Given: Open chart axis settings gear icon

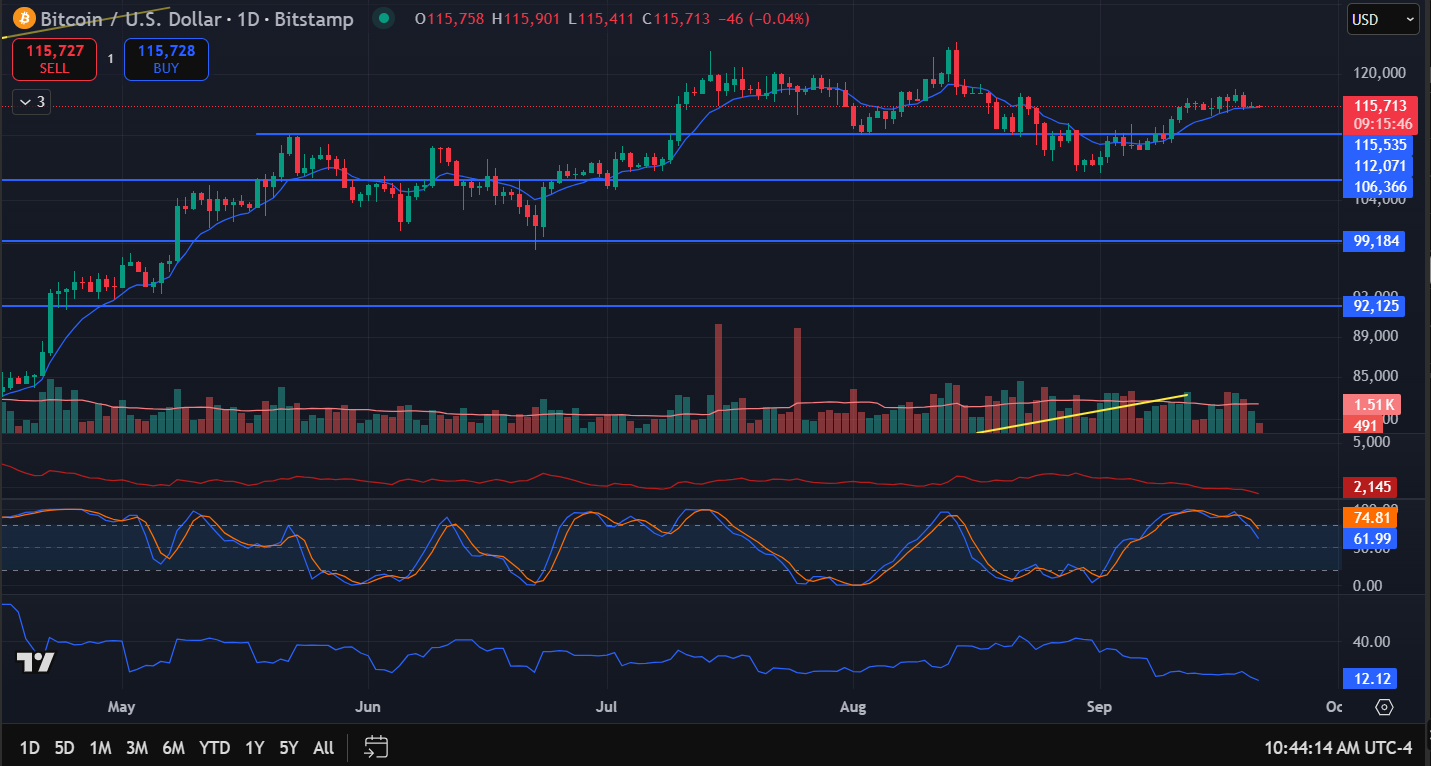Looking at the screenshot, I should pos(1384,707).
